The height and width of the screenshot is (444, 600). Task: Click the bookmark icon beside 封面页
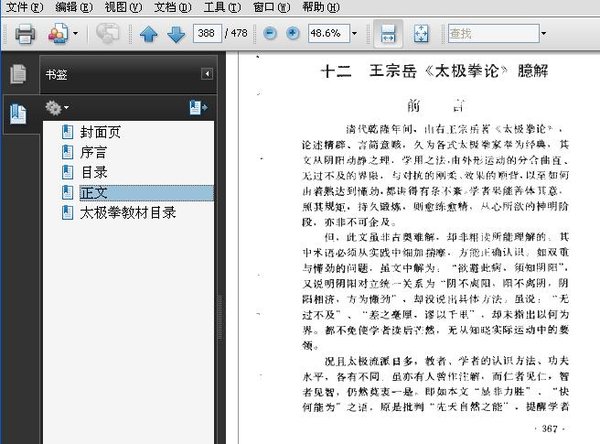tap(67, 132)
